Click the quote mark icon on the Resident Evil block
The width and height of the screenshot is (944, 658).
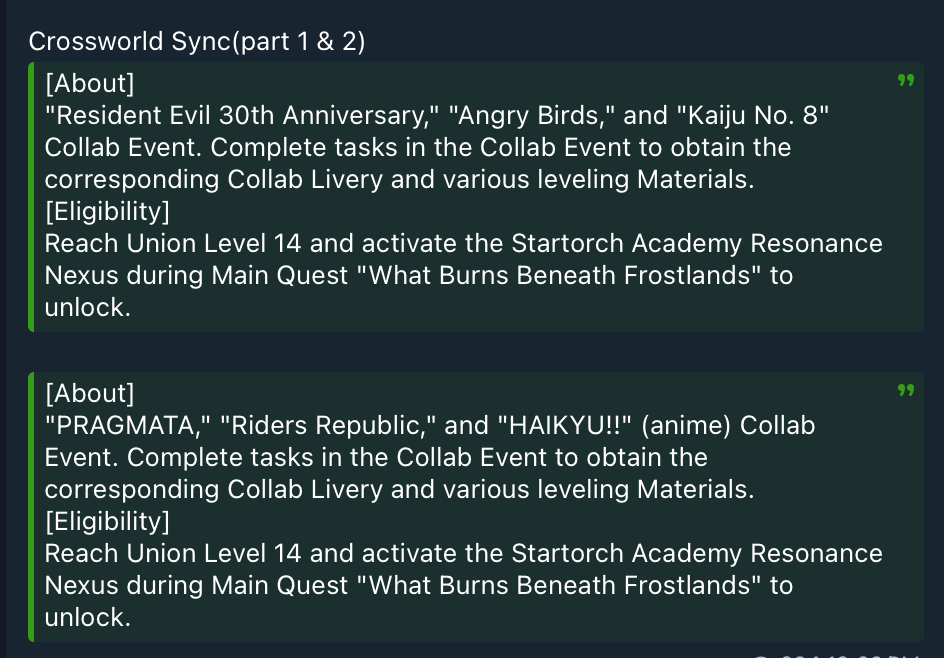[906, 81]
